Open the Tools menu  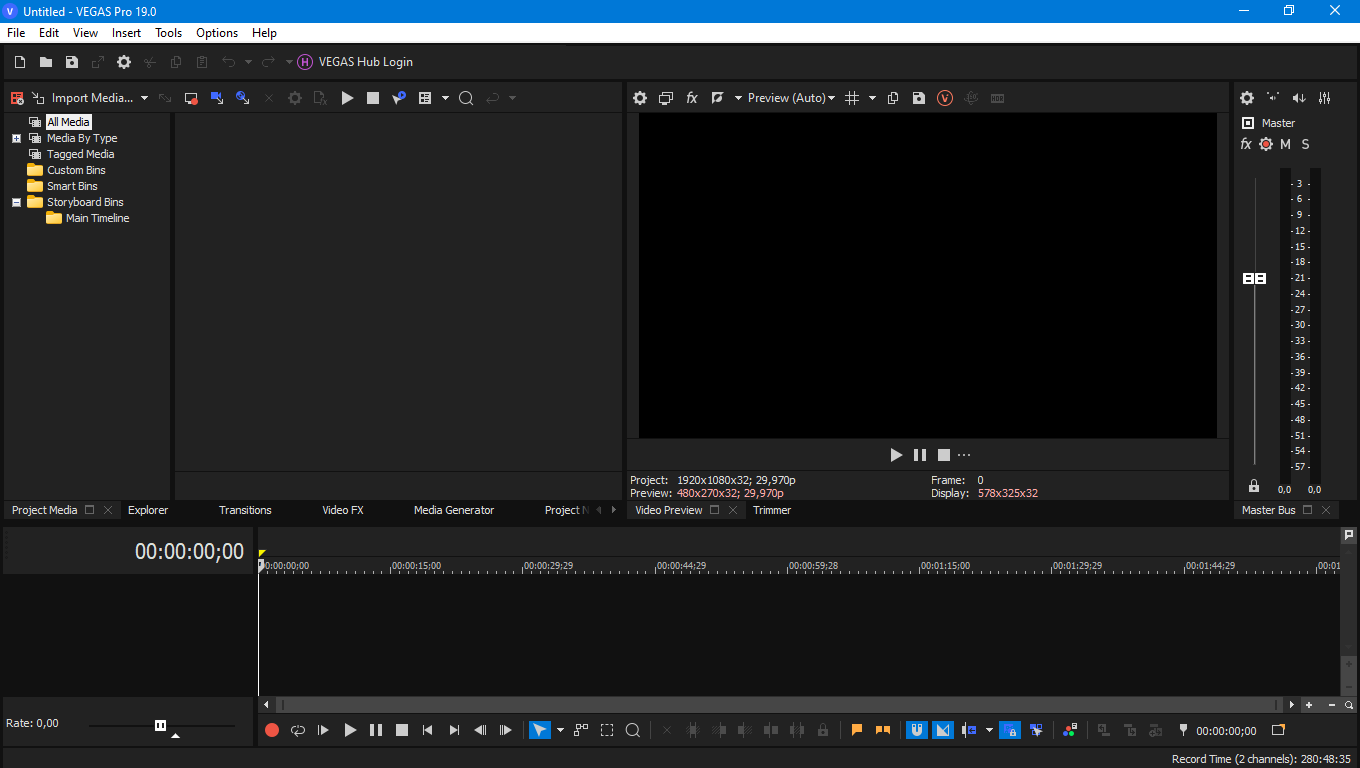pyautogui.click(x=169, y=33)
